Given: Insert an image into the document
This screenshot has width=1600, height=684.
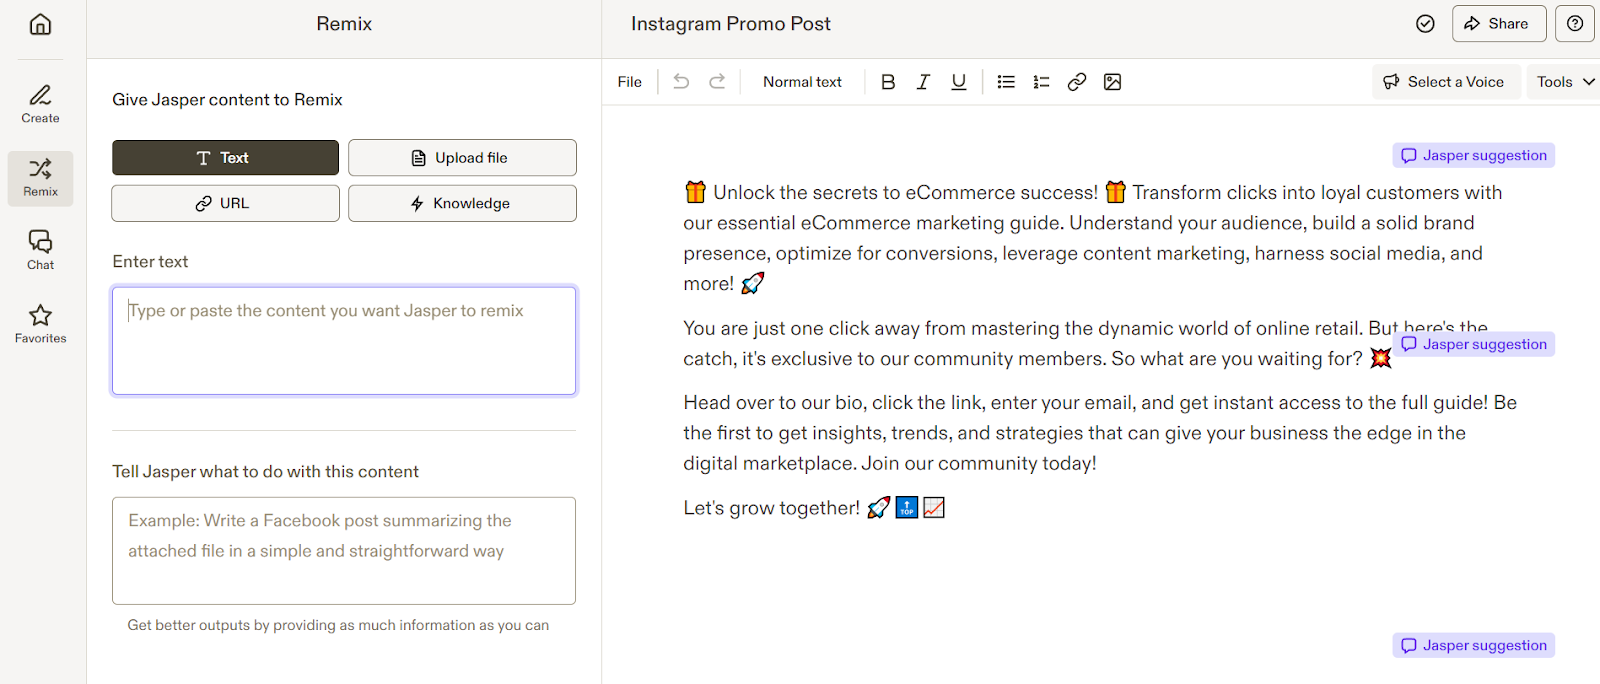Looking at the screenshot, I should (x=1112, y=82).
